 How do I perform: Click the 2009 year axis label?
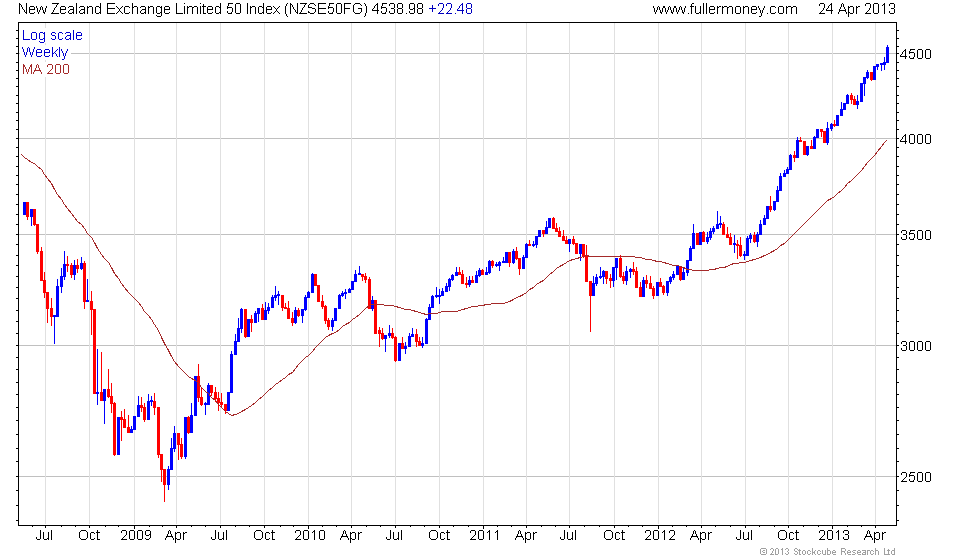pyautogui.click(x=136, y=535)
